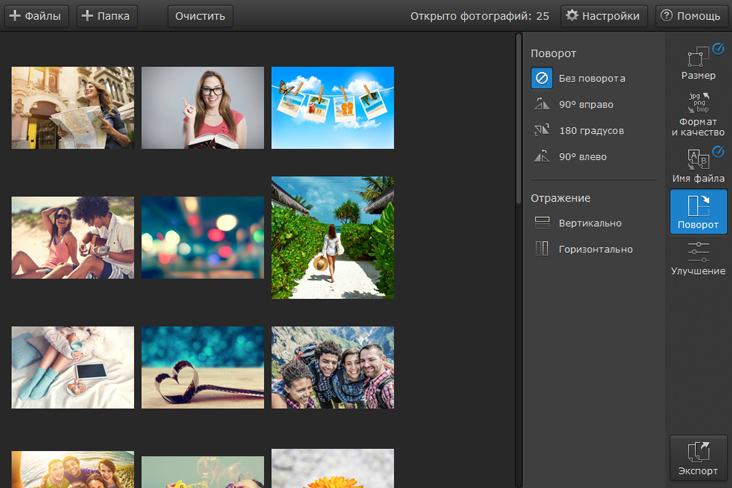Viewport: 732px width, 488px height.
Task: Select the beach couple with guitar thumbnail
Action: coord(72,238)
